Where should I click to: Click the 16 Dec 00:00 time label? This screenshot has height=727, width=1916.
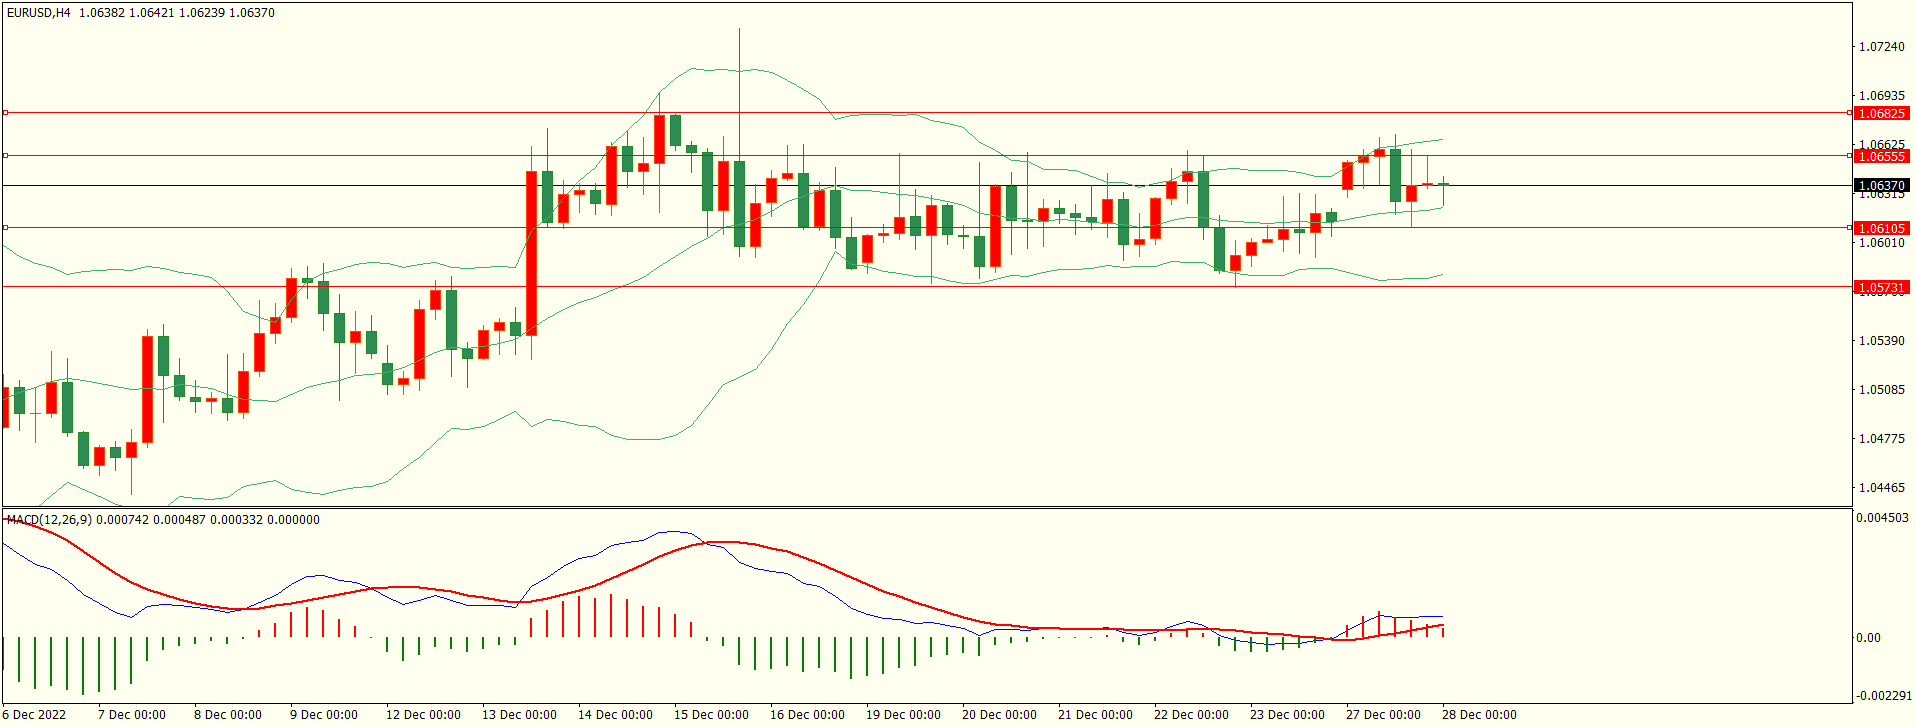point(808,715)
